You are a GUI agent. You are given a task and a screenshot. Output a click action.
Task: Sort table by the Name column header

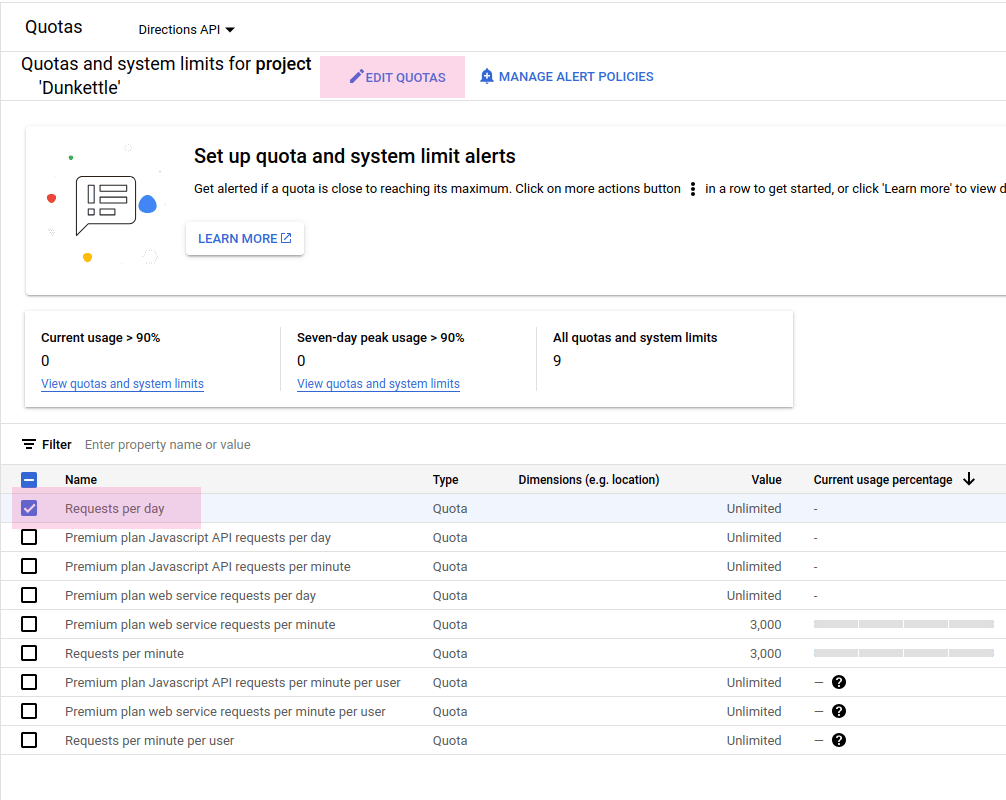[81, 480]
